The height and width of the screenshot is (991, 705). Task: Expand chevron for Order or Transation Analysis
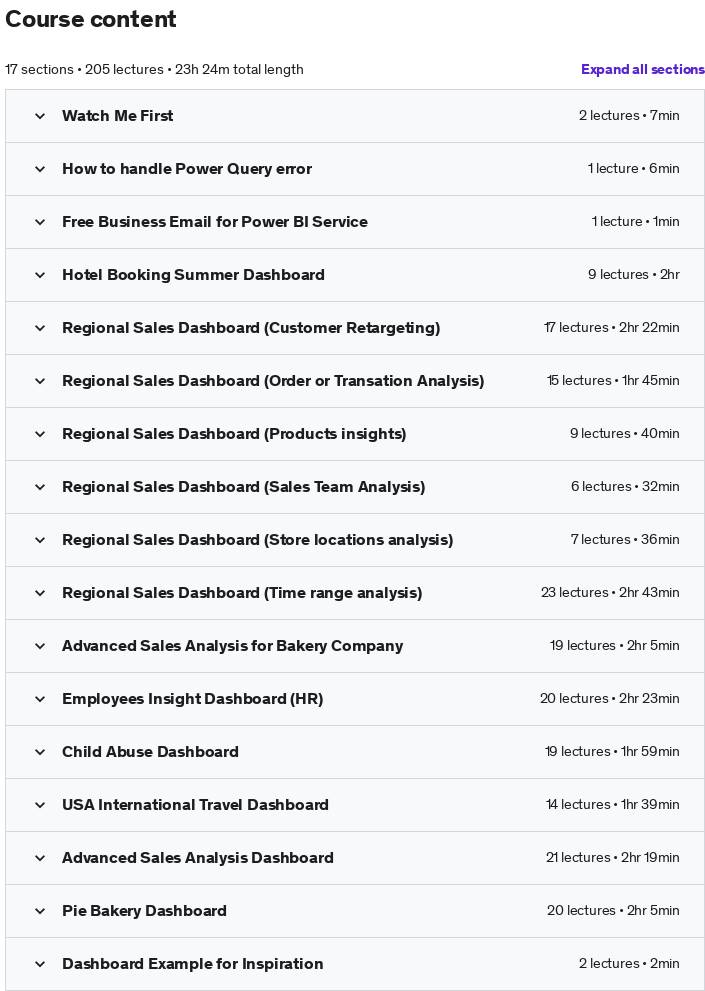[40, 382]
